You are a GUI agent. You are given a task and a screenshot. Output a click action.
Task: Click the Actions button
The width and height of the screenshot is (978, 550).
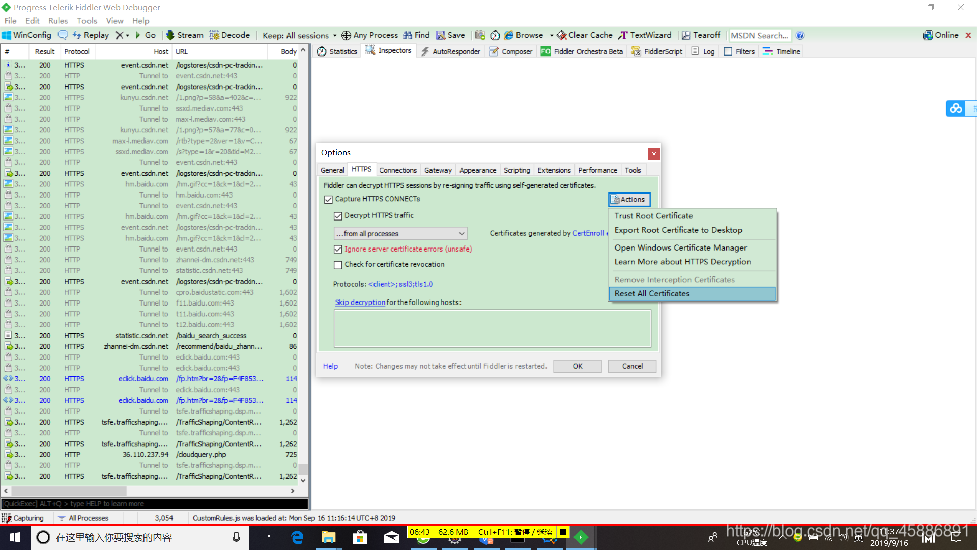(629, 200)
